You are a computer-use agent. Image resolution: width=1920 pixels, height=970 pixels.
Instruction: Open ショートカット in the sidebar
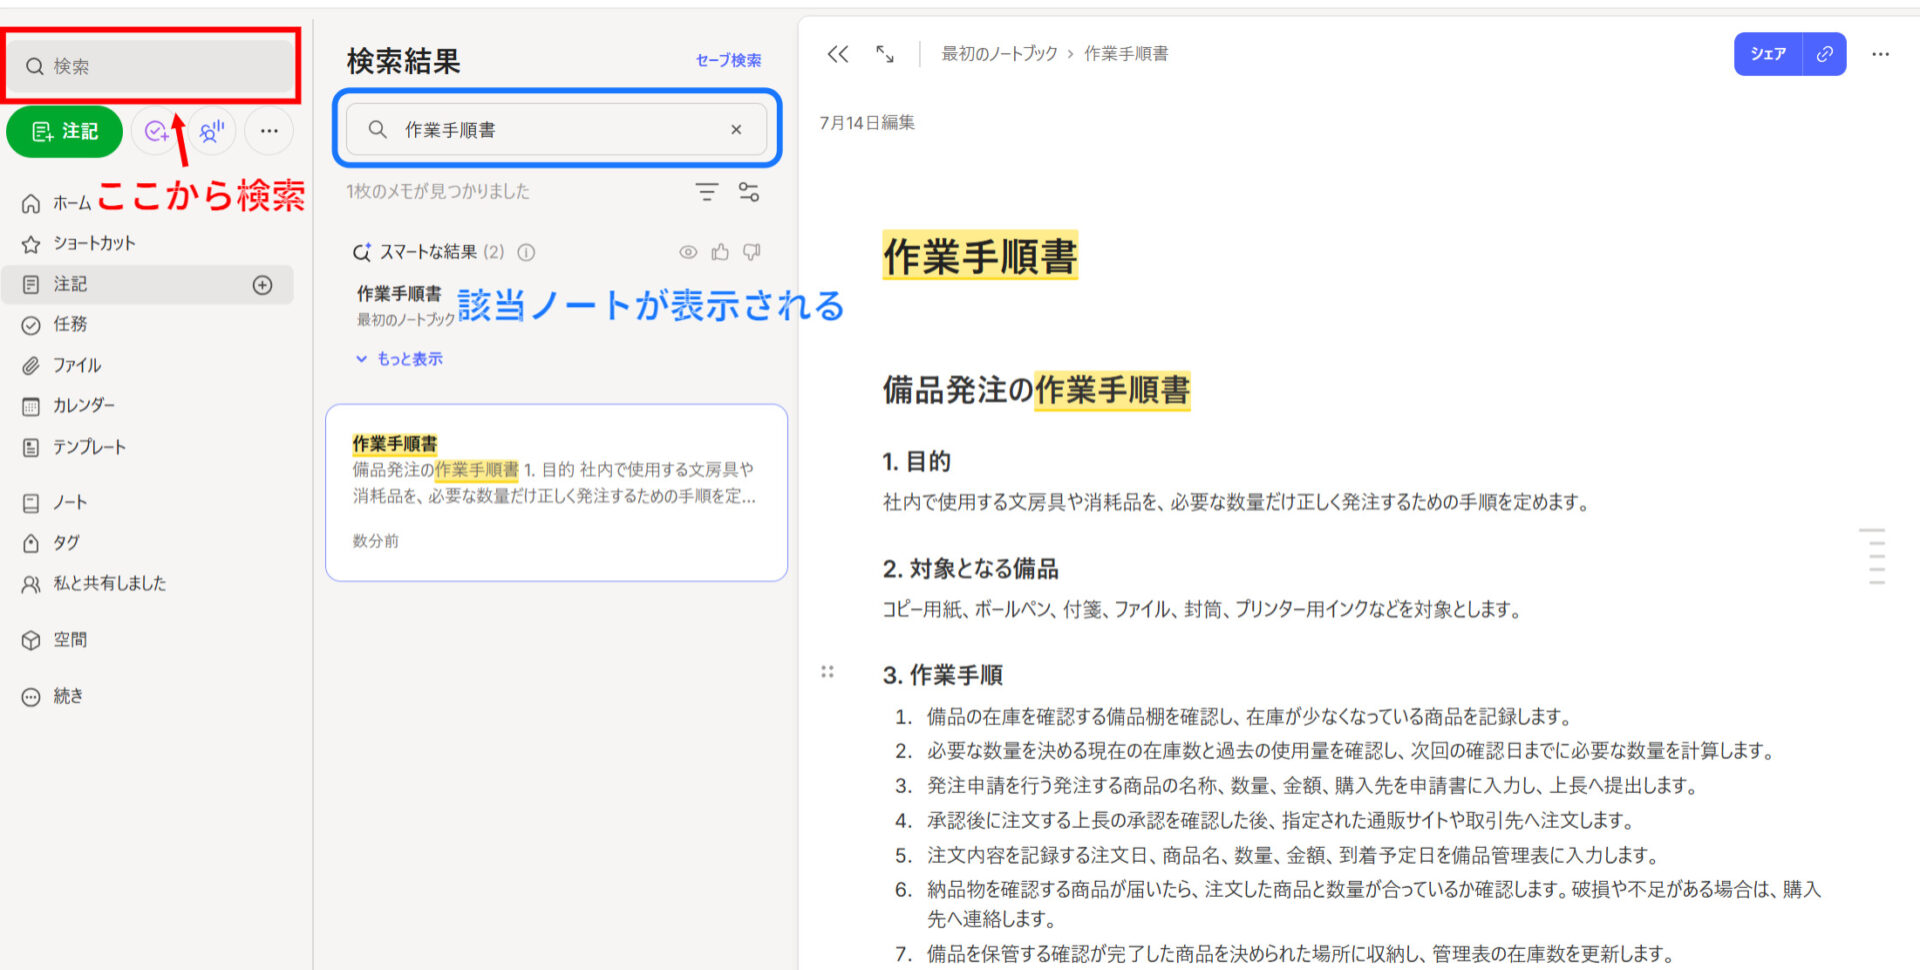point(79,243)
